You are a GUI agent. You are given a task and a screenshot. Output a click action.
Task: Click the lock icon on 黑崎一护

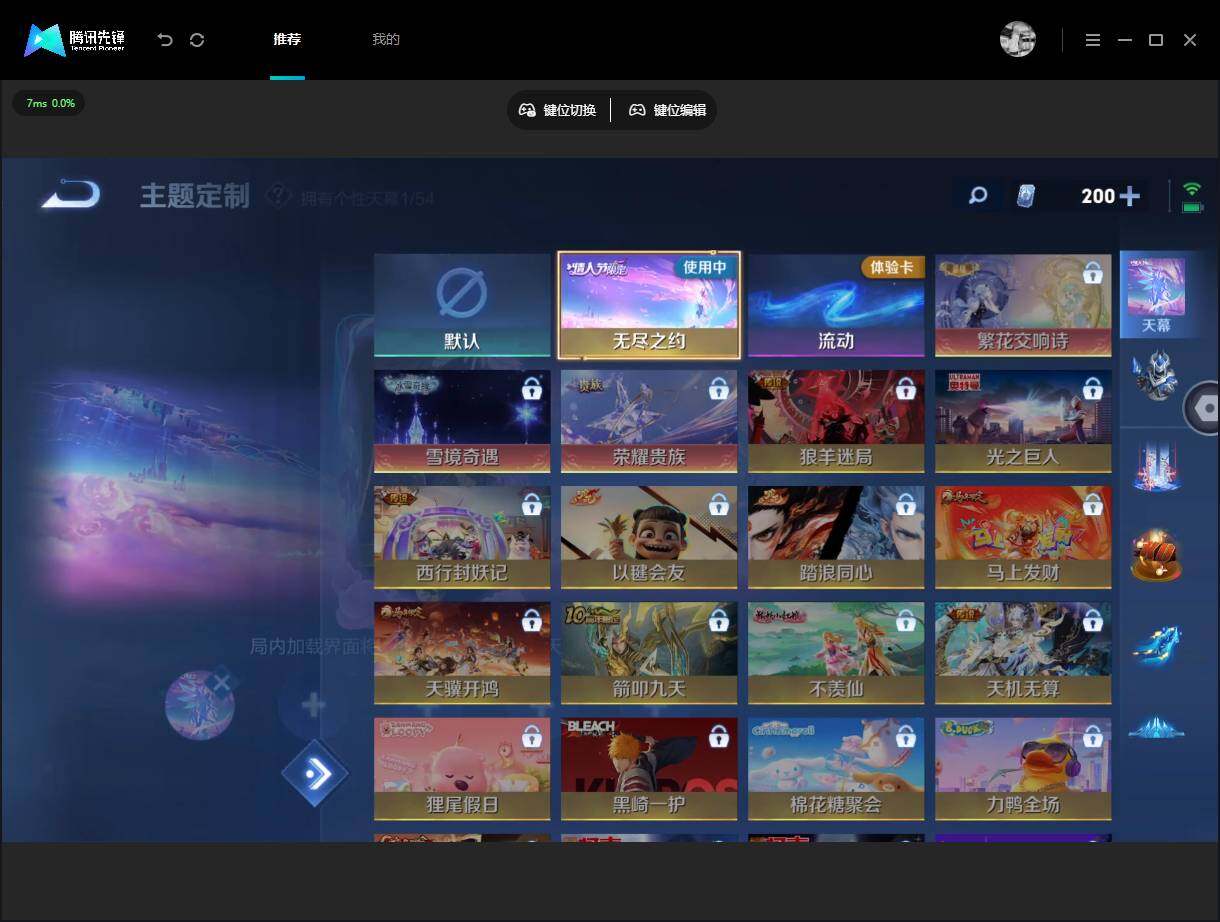pos(718,736)
